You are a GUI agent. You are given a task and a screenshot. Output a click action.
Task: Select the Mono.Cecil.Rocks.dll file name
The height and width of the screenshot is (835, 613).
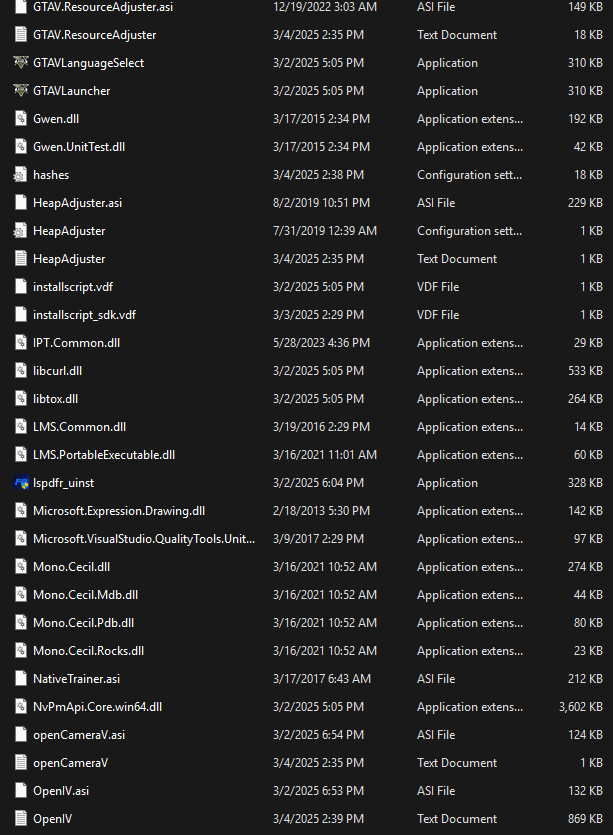(88, 651)
